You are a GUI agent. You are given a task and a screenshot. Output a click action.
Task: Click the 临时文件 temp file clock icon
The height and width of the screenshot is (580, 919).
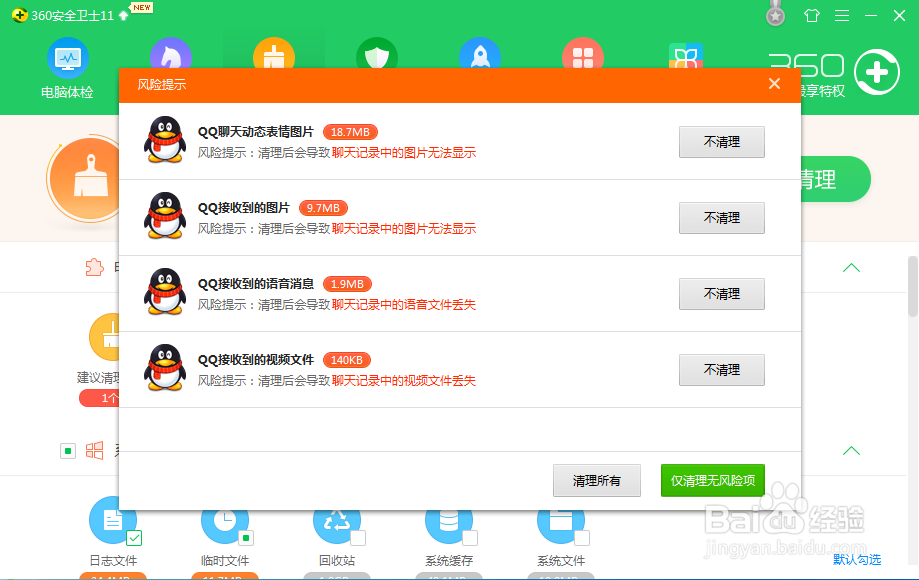[224, 520]
